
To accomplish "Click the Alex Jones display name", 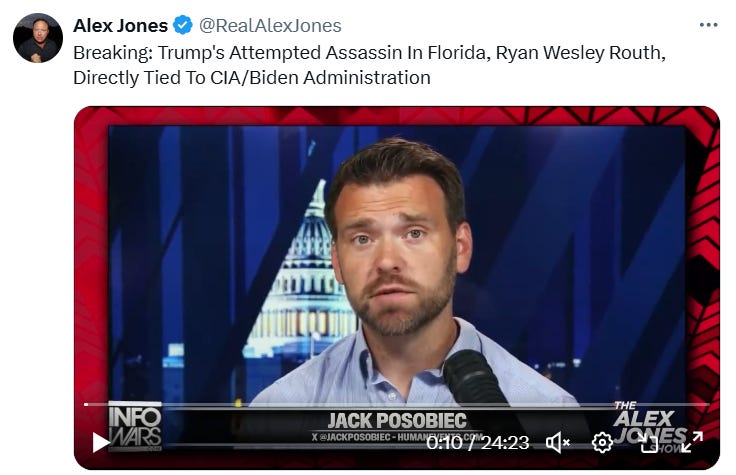I will click(120, 25).
